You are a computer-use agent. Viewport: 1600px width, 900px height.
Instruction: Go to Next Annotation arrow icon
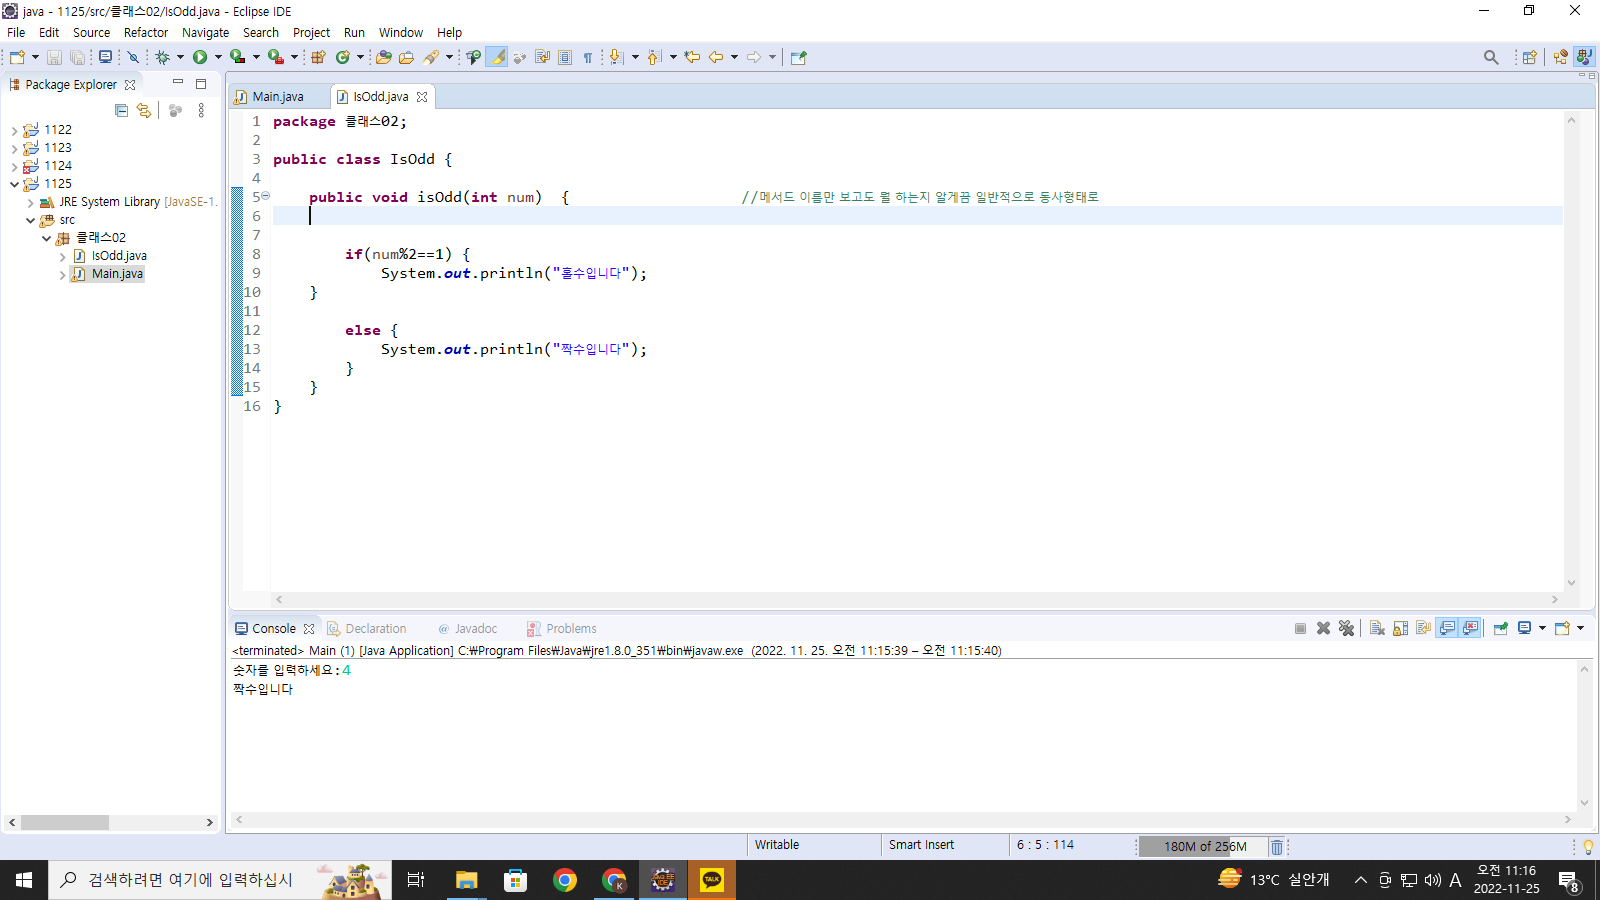616,57
